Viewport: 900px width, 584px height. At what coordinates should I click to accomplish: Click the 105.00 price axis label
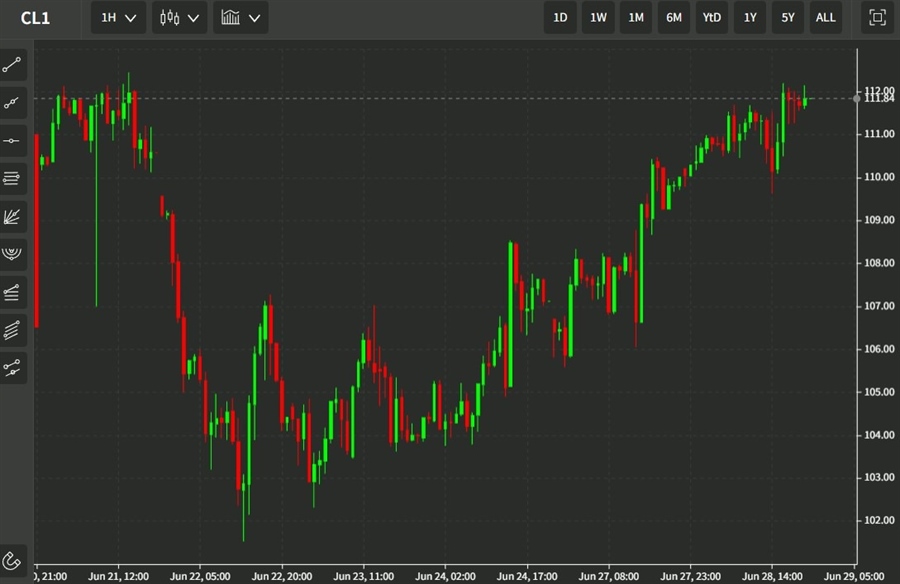pos(879,392)
